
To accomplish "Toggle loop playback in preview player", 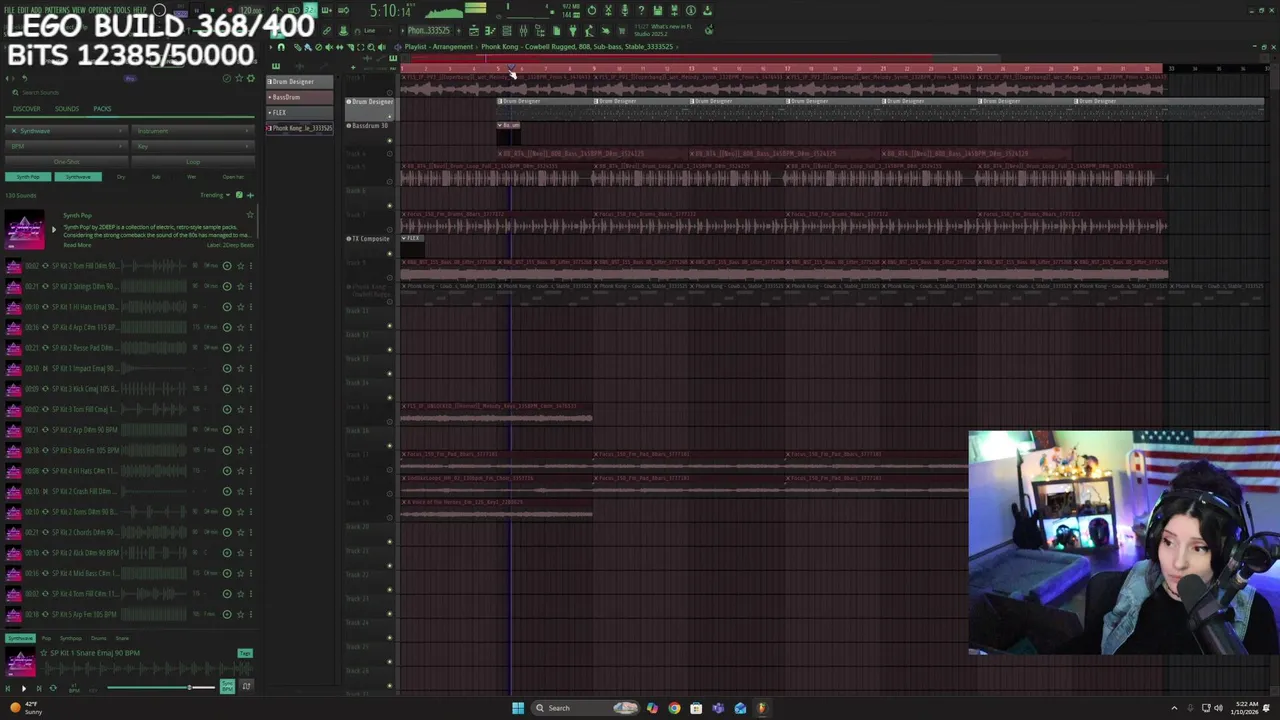I will coord(53,689).
